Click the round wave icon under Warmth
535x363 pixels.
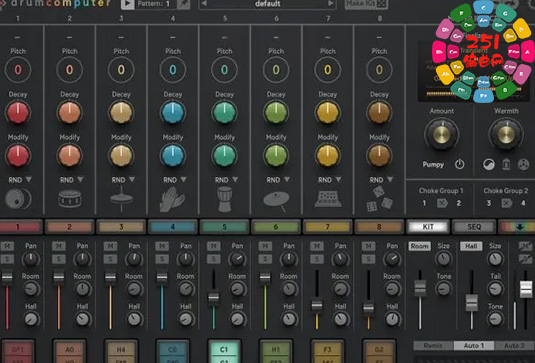coord(489,165)
